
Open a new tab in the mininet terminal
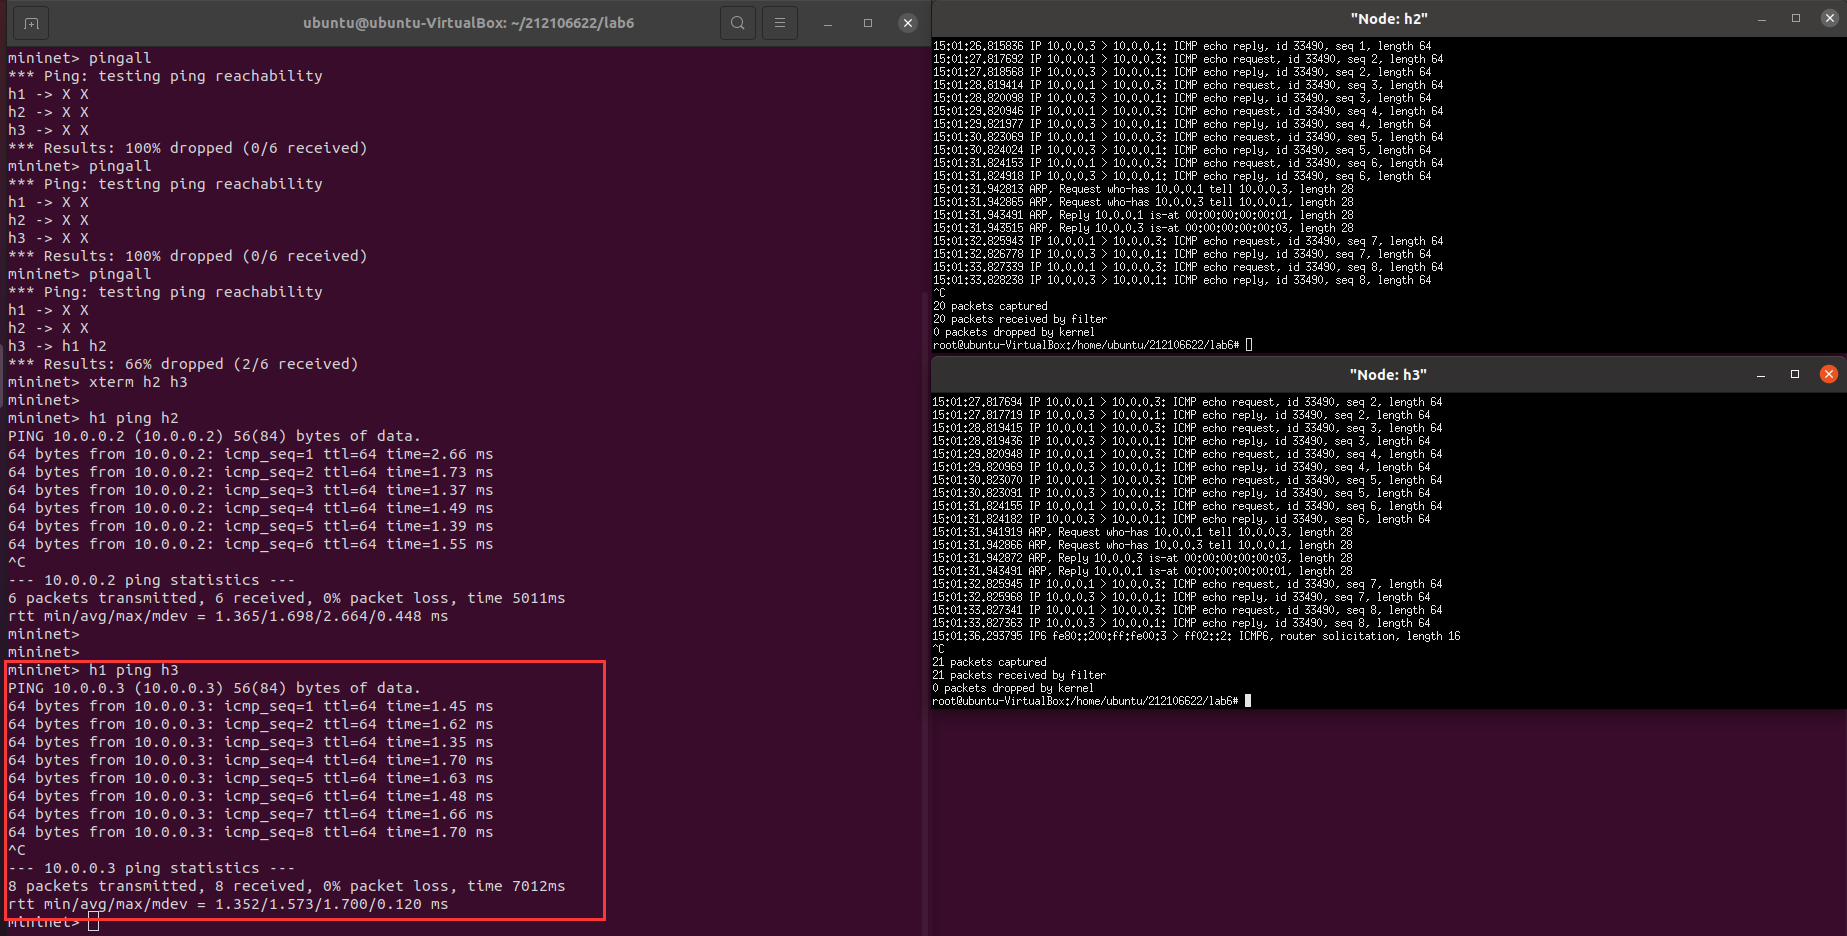click(x=31, y=23)
